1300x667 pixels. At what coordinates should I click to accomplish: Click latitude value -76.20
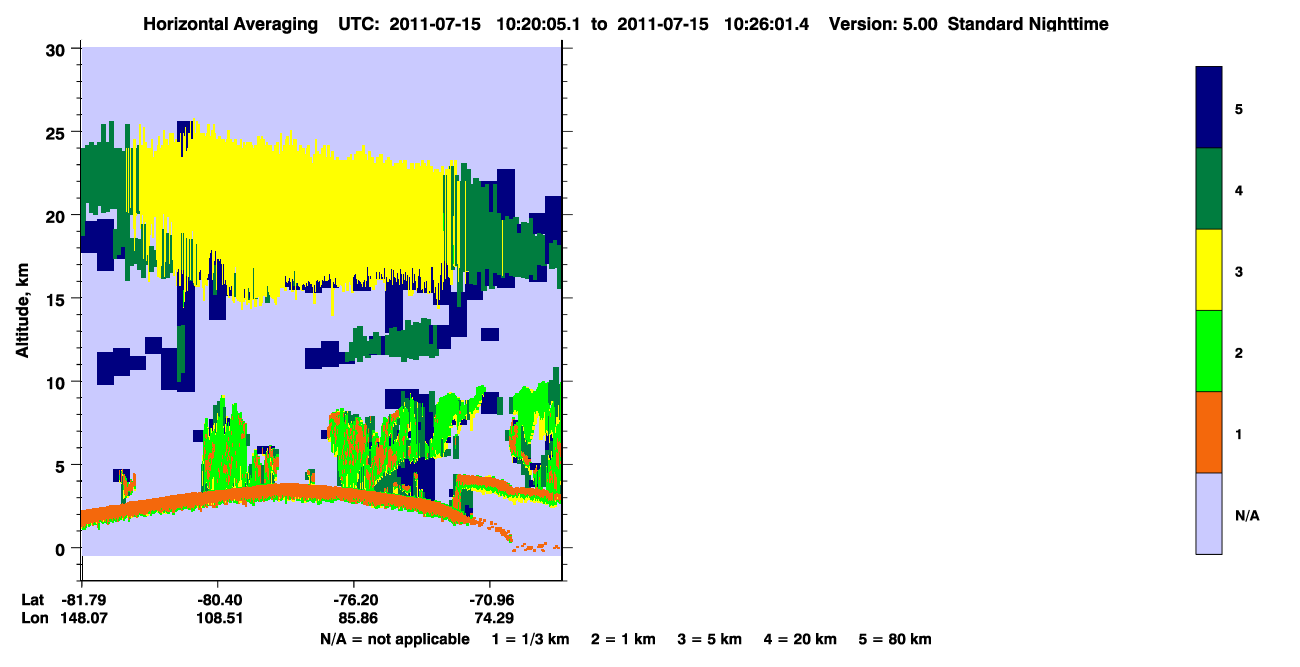tap(356, 600)
